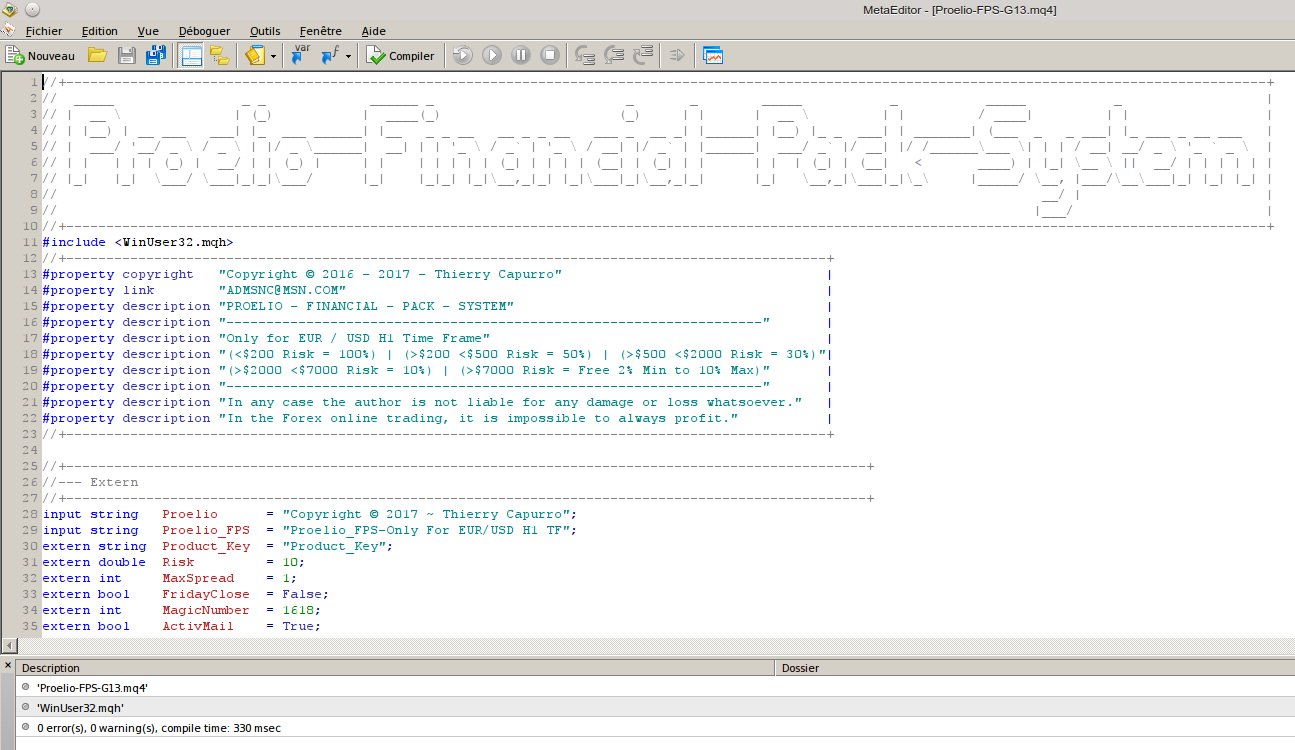
Task: Open the Edition menu
Action: coord(99,31)
